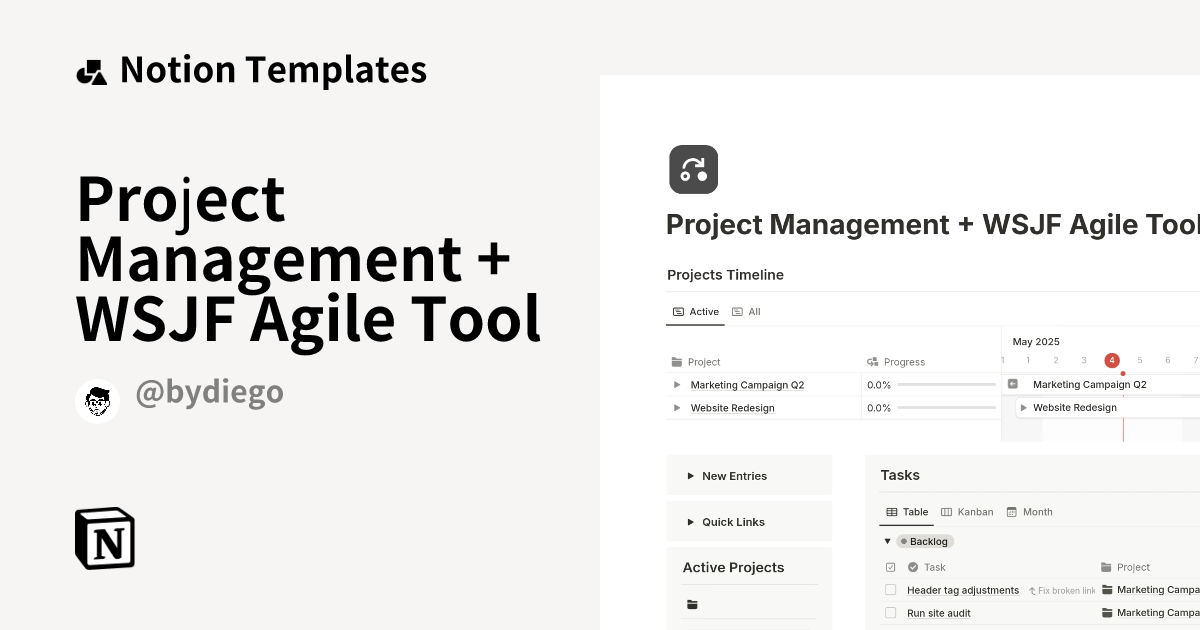This screenshot has height=630, width=1200.
Task: Click the checkbox column header in Tasks table
Action: click(x=891, y=567)
